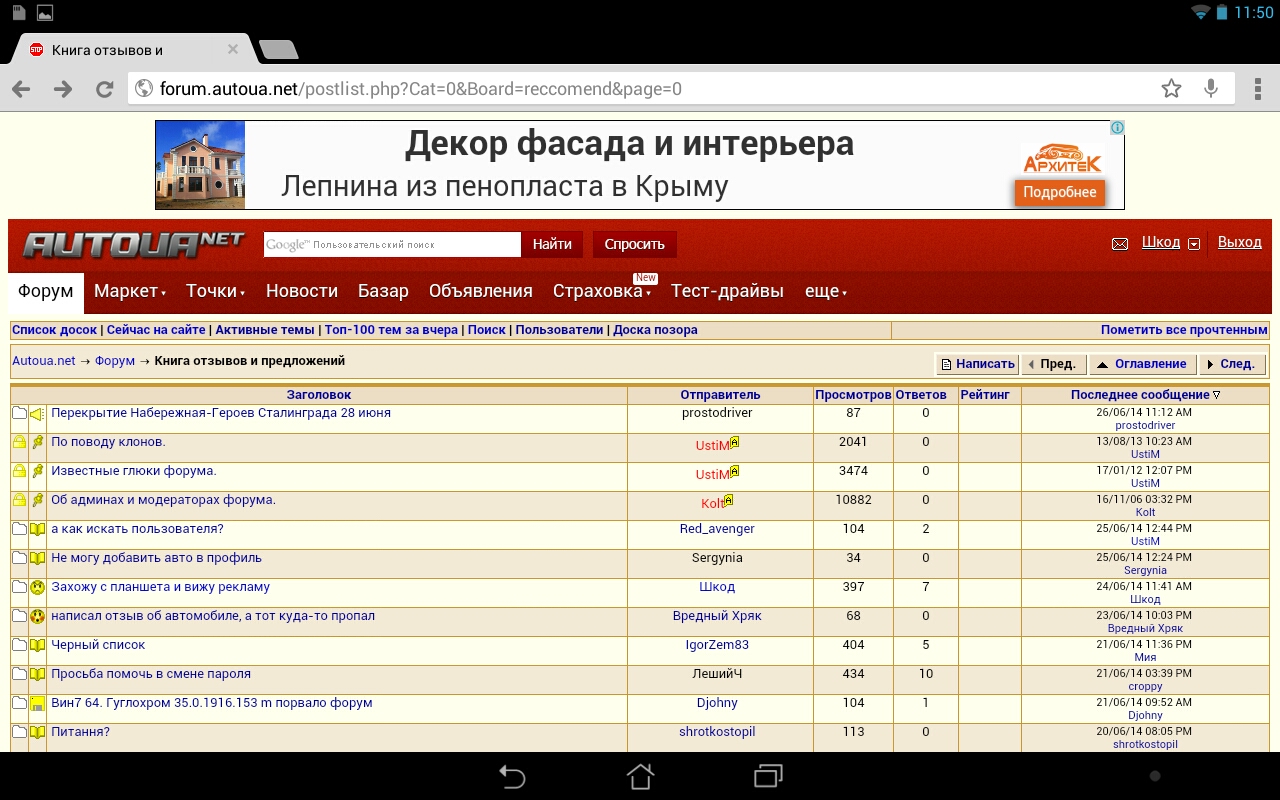Close the Книга отзывов browser tab
The width and height of the screenshot is (1280, 800).
pyautogui.click(x=232, y=49)
